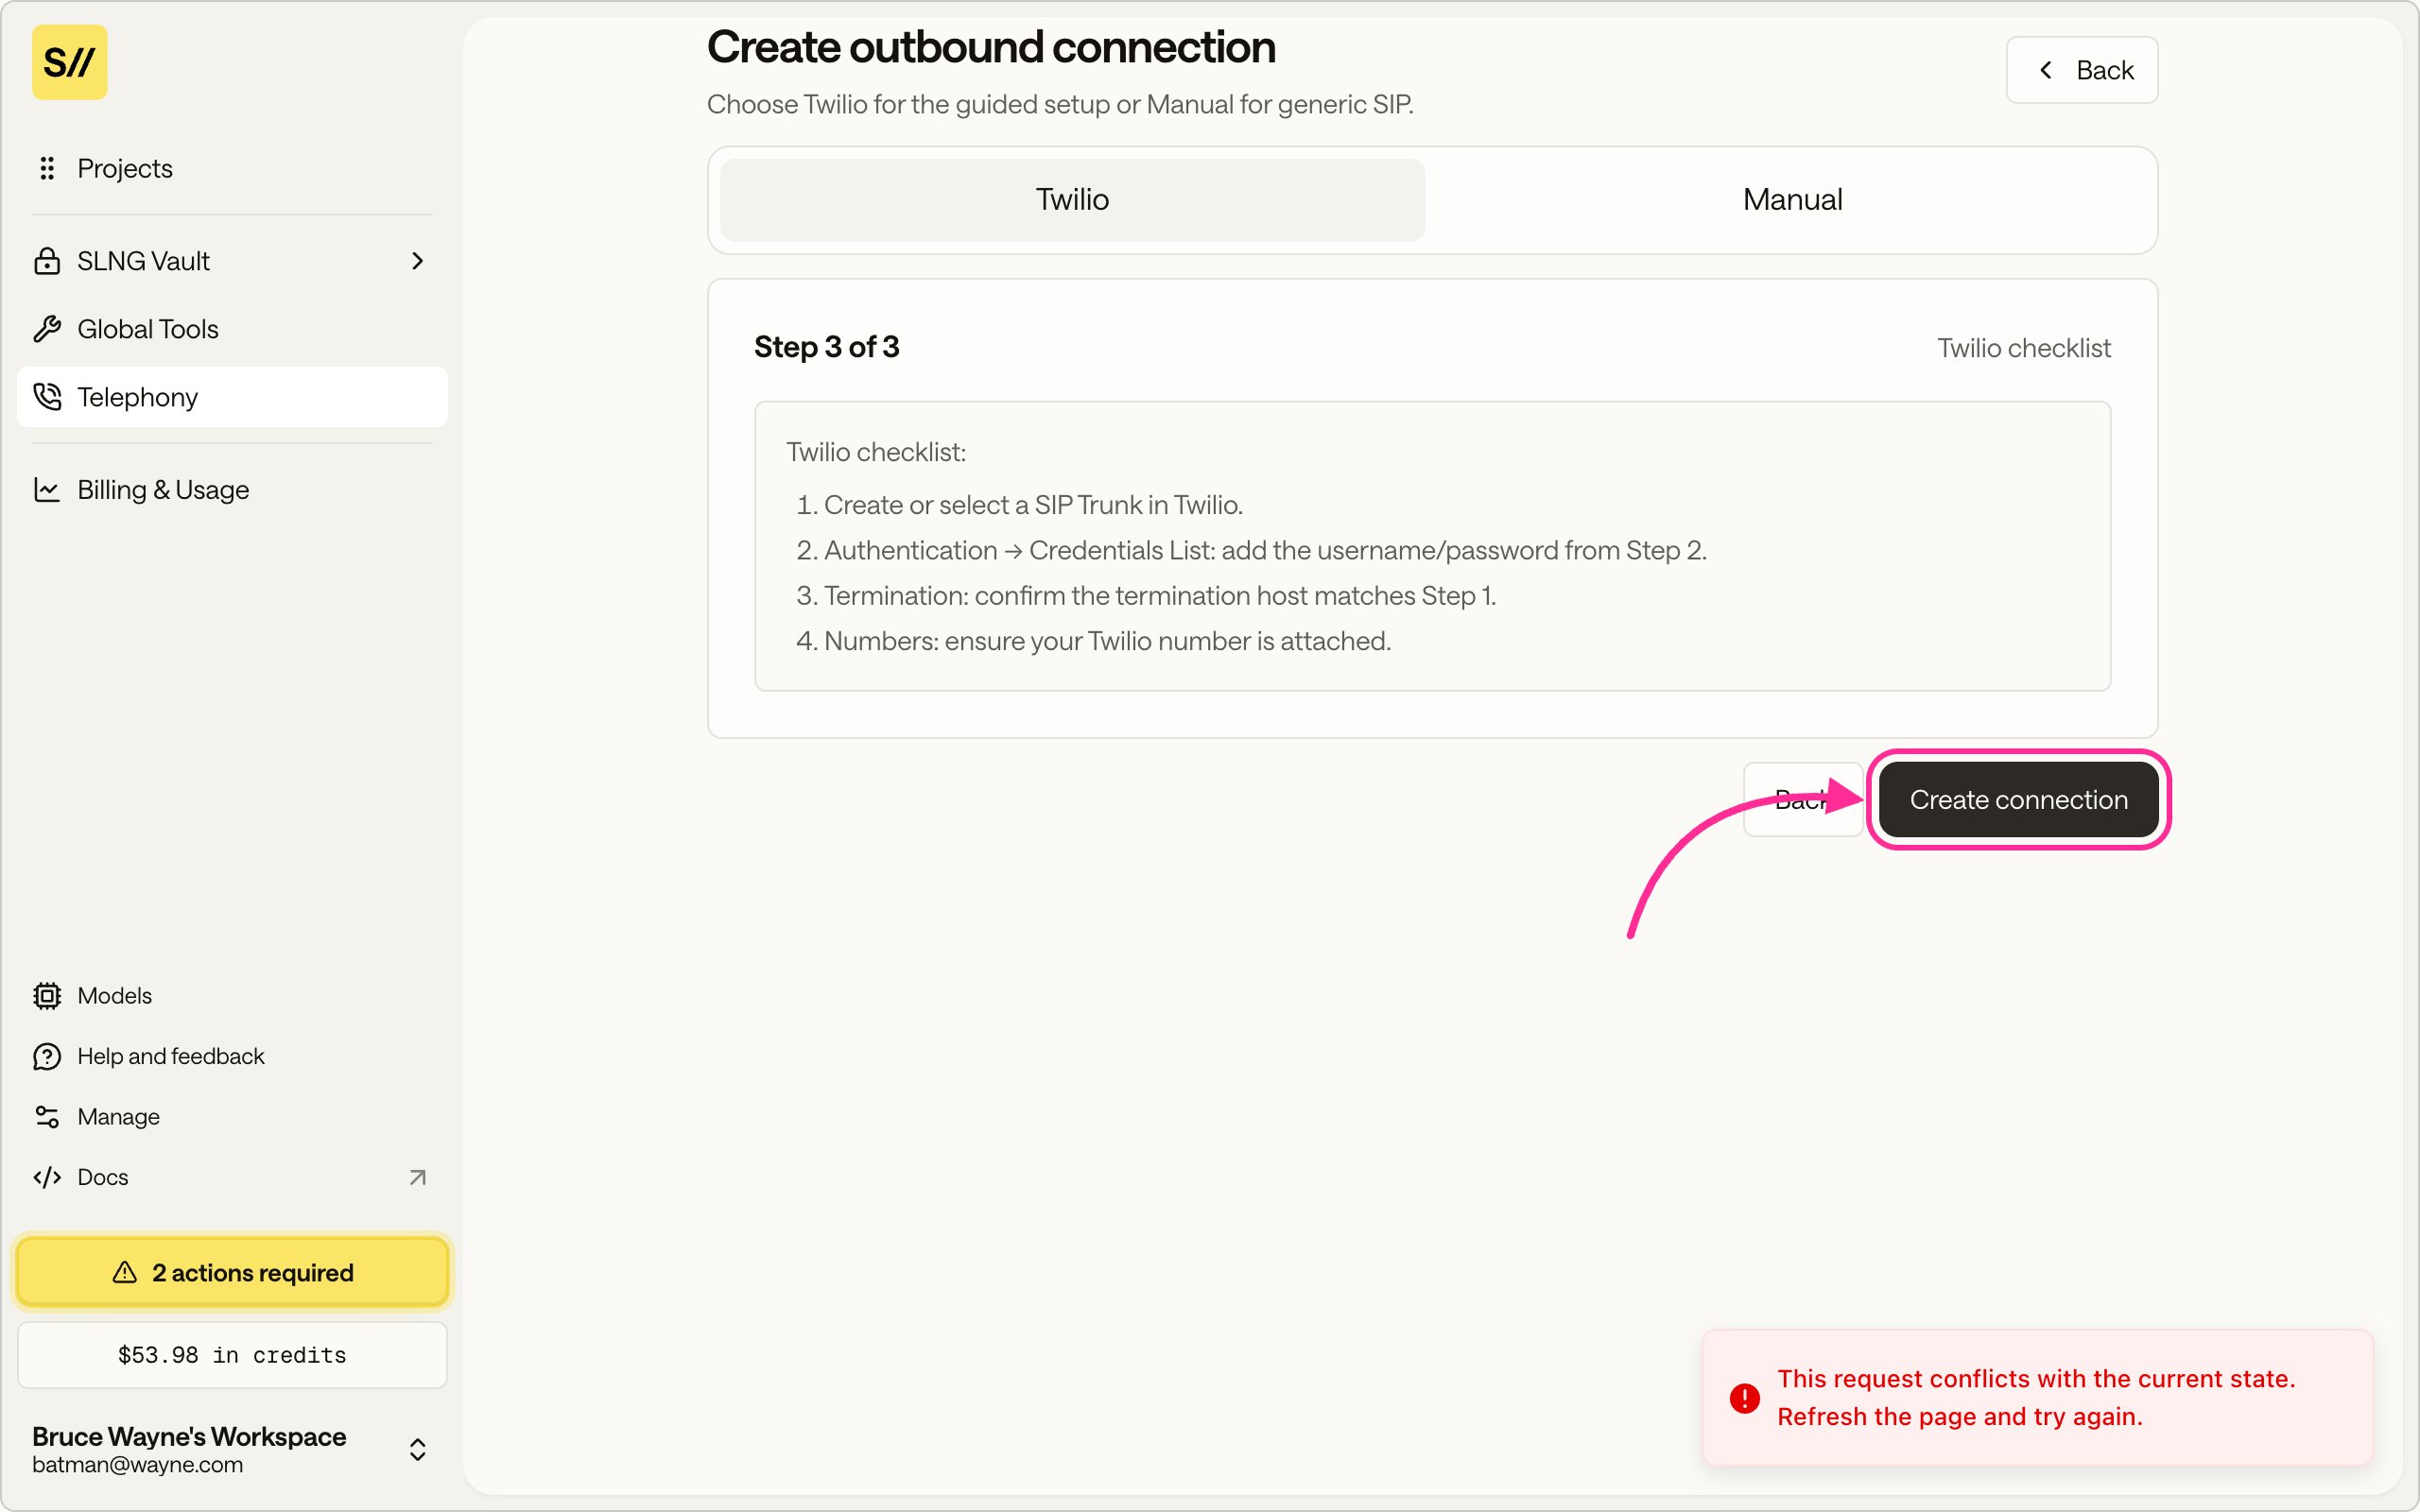
Task: Click the warning triangle in actions required
Action: pos(125,1272)
